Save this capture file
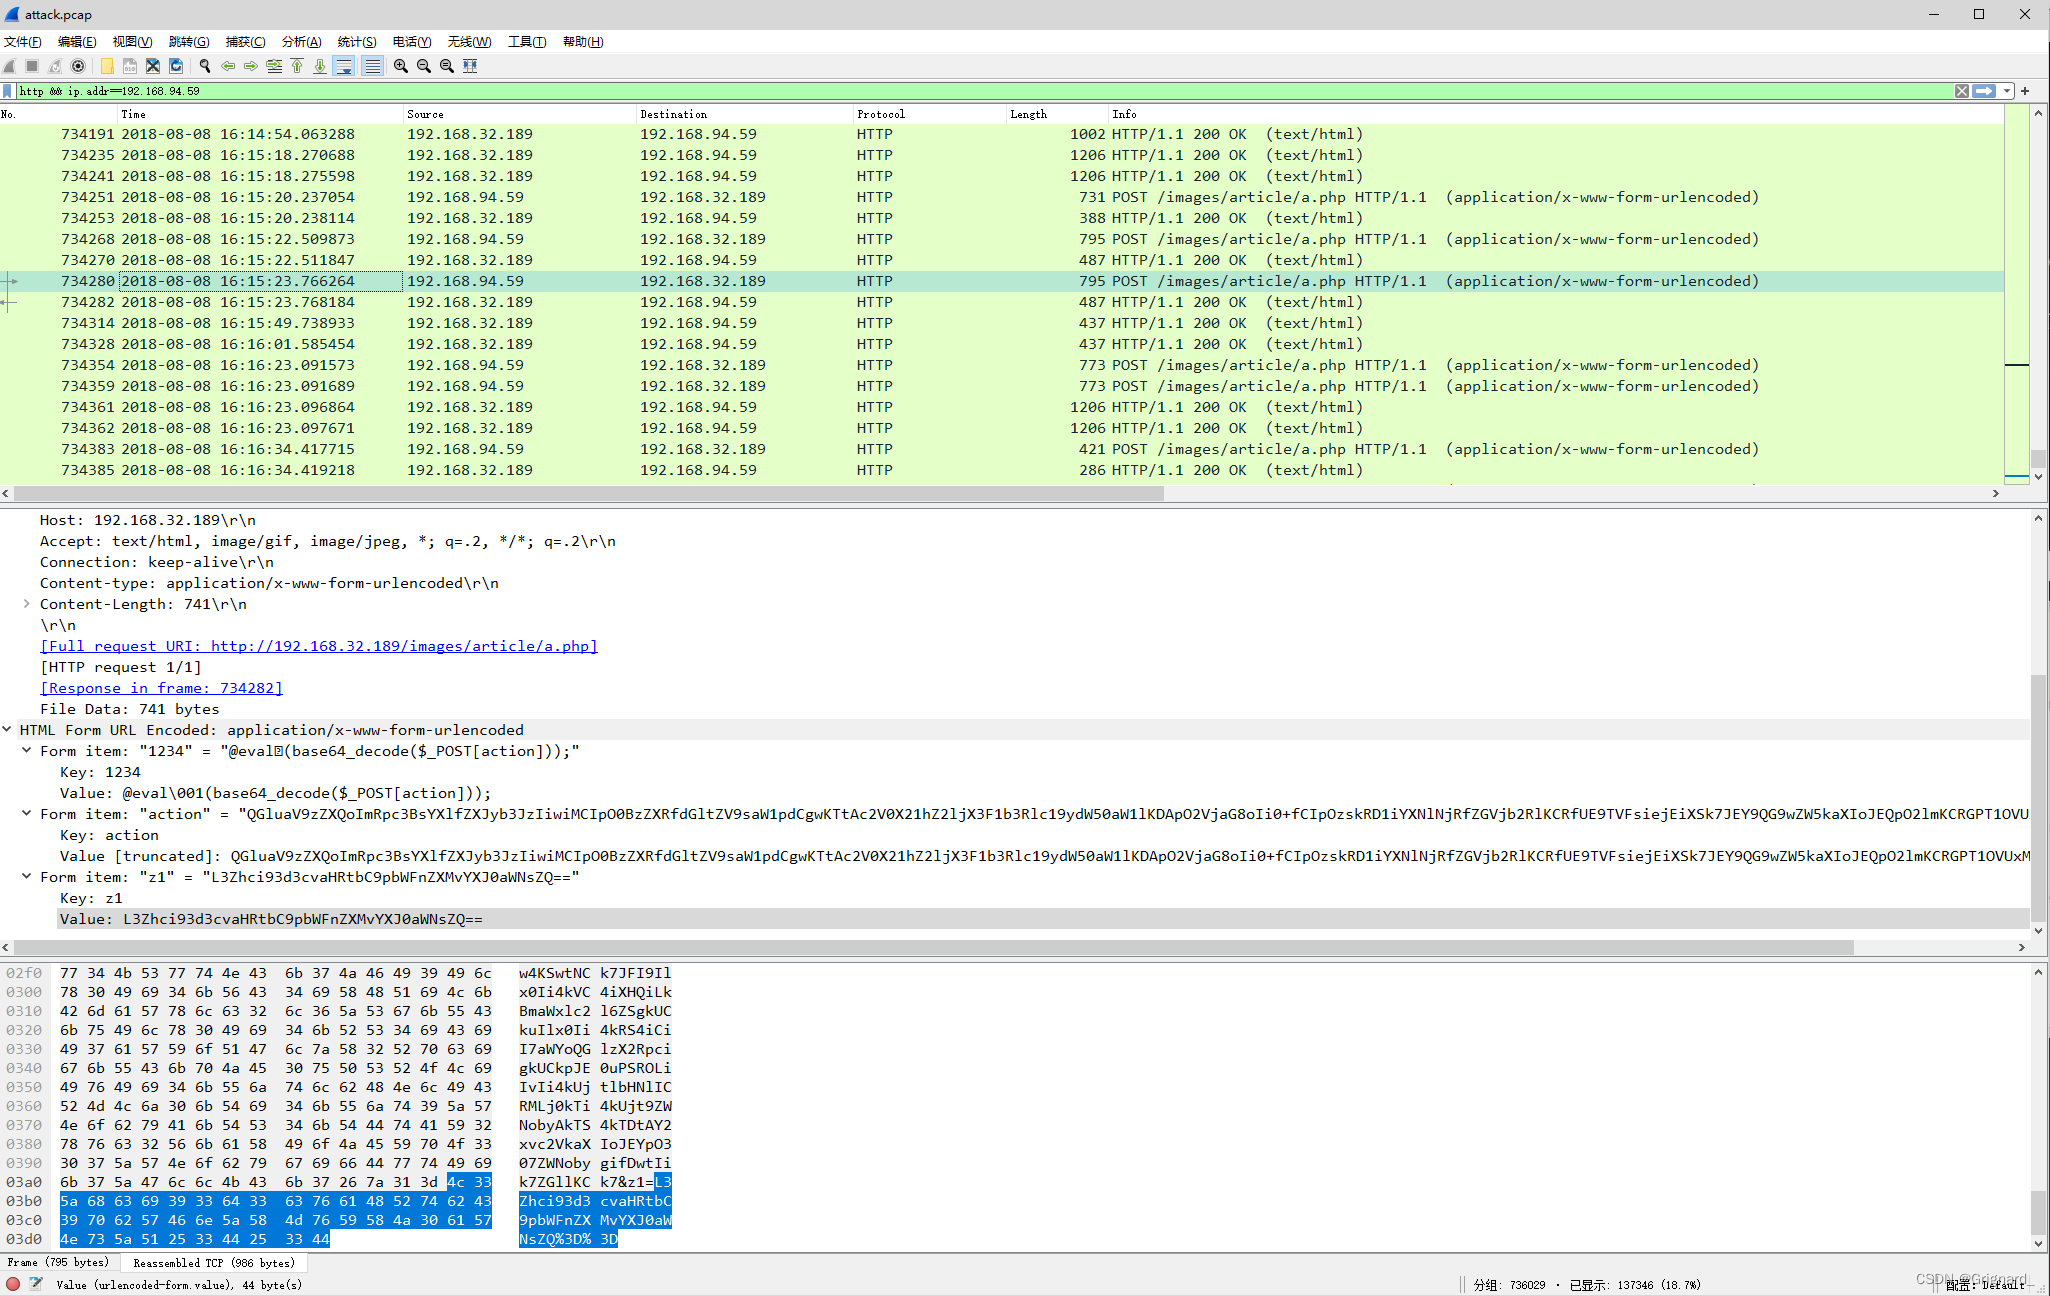The width and height of the screenshot is (2050, 1296). pyautogui.click(x=130, y=66)
